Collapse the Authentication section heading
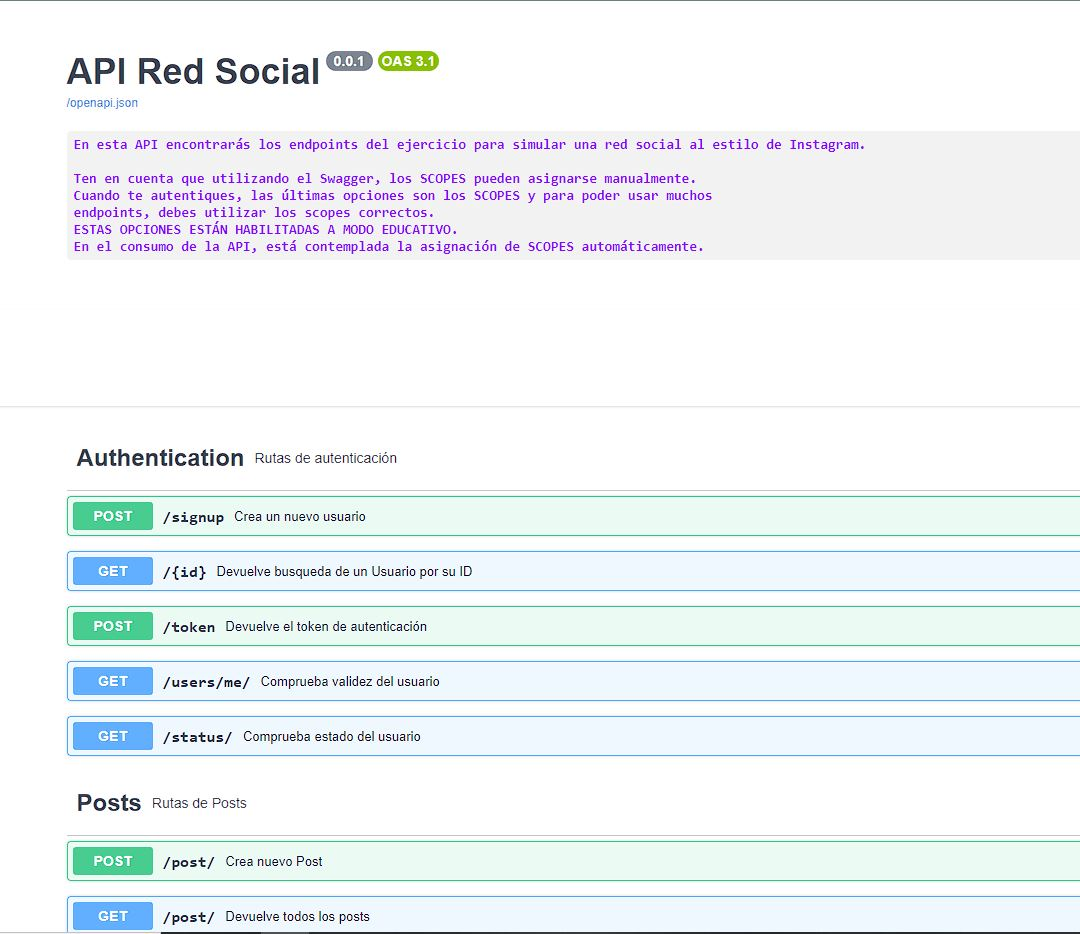The width and height of the screenshot is (1080, 934). click(160, 458)
